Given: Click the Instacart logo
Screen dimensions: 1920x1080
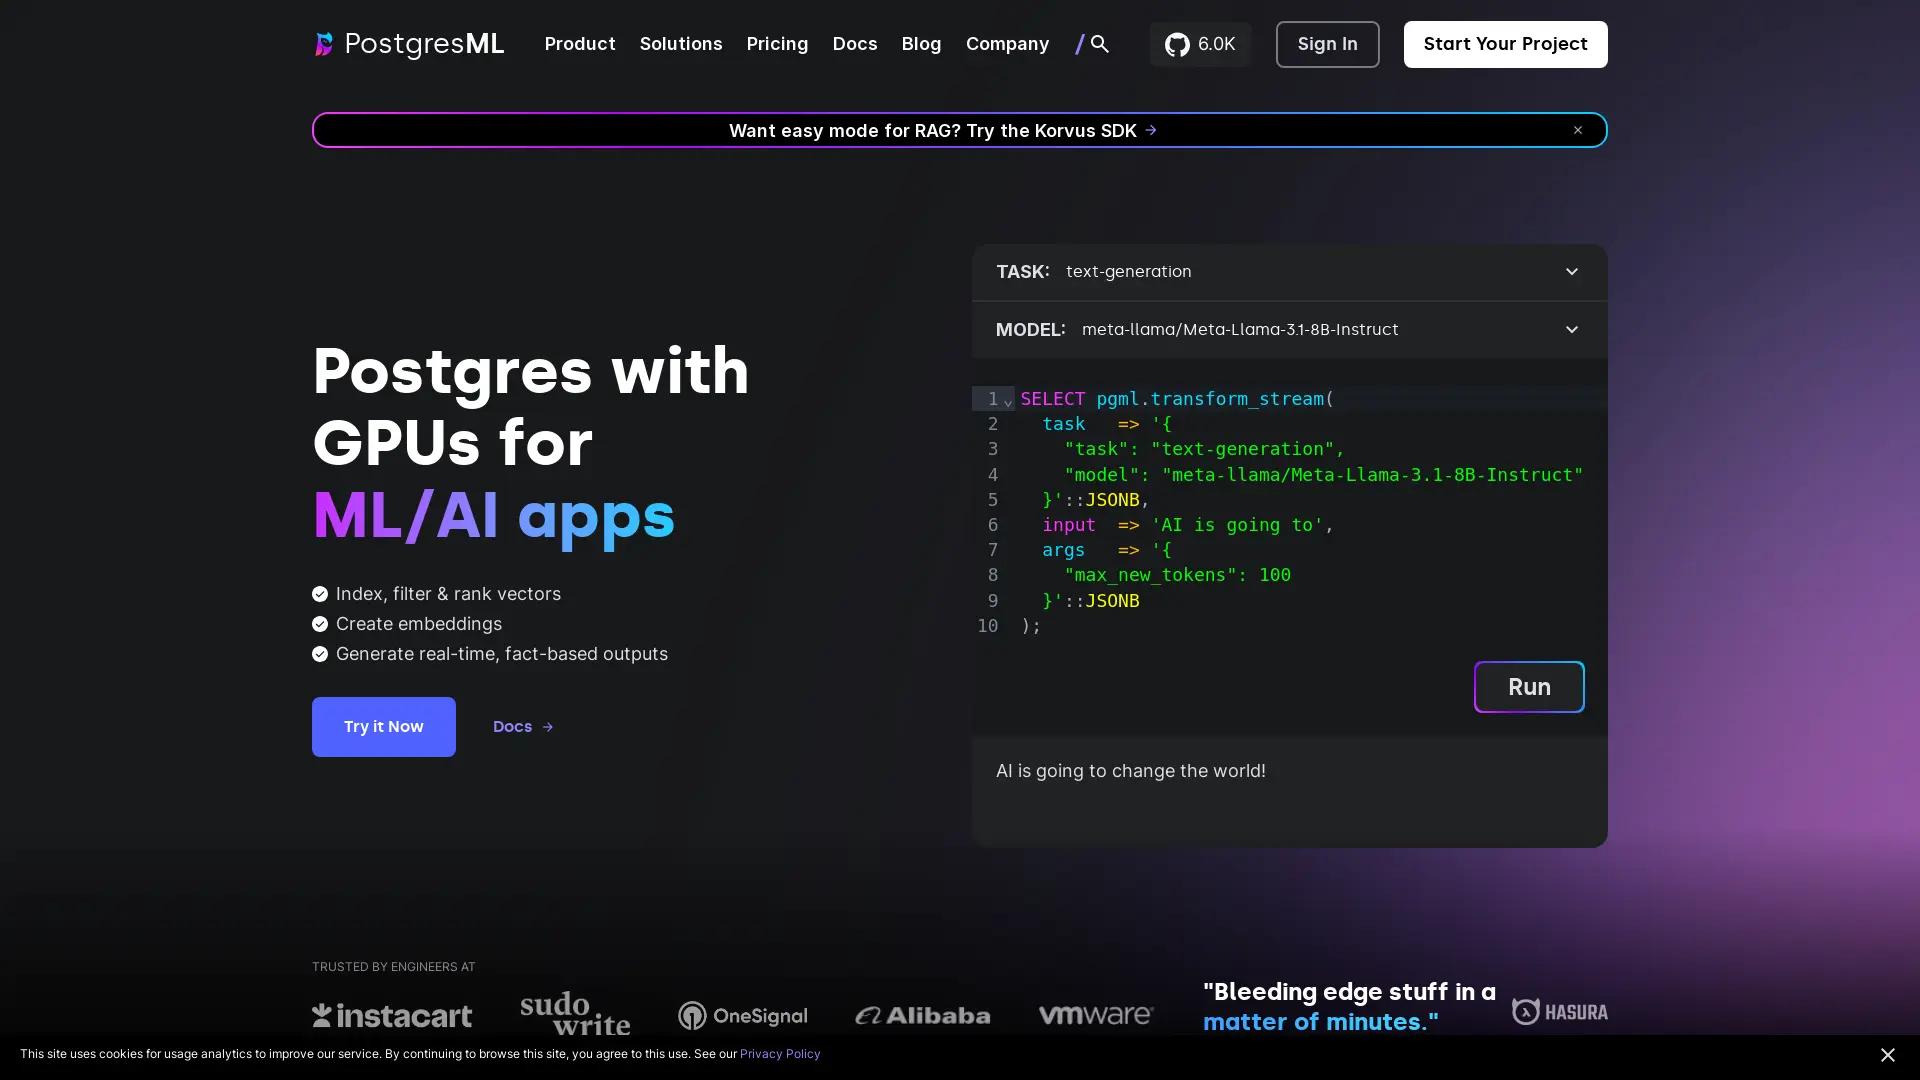Looking at the screenshot, I should pyautogui.click(x=392, y=1015).
